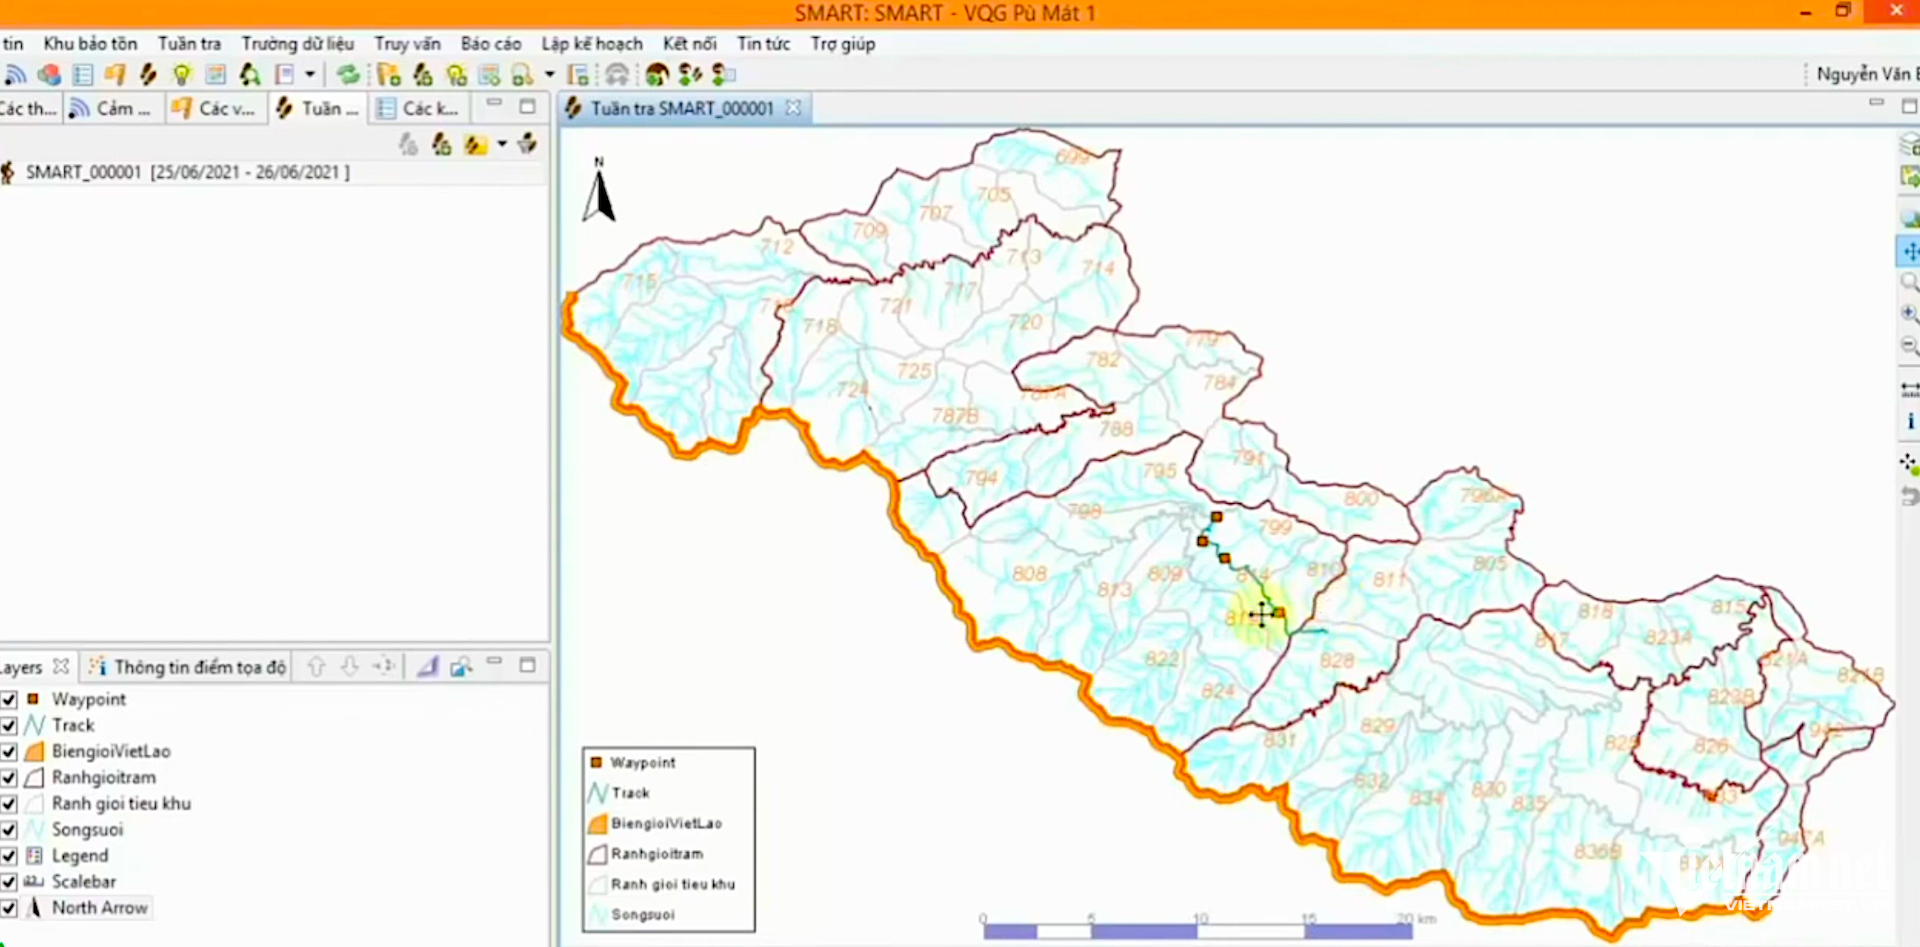Click the Zoom In magnifier tool
Viewport: 1920px width, 947px height.
click(x=1909, y=314)
